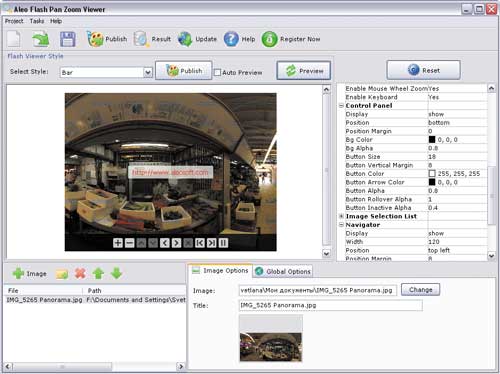The image size is (500, 374).
Task: Pan right with the right arrow control
Action: [x=176, y=243]
